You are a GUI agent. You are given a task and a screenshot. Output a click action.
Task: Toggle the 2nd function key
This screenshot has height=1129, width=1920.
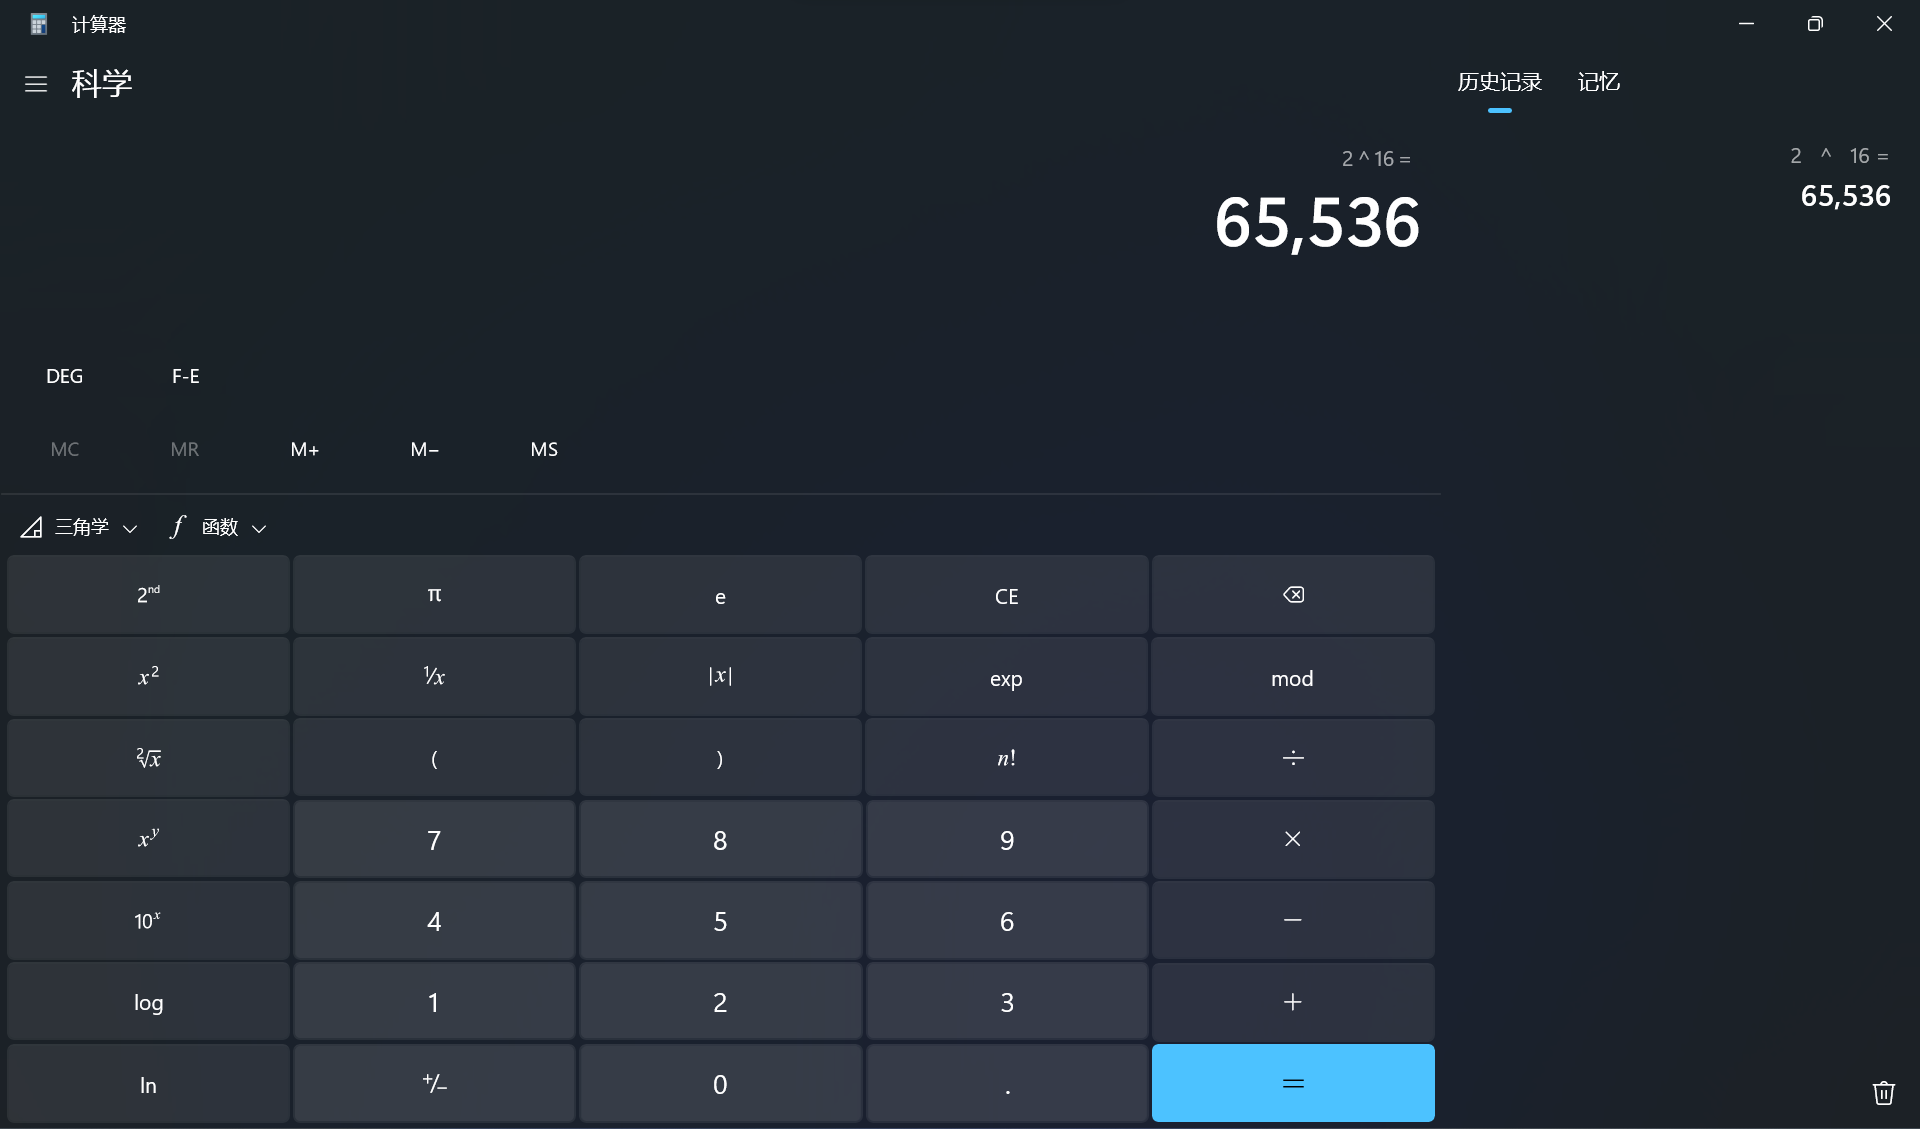click(x=148, y=594)
